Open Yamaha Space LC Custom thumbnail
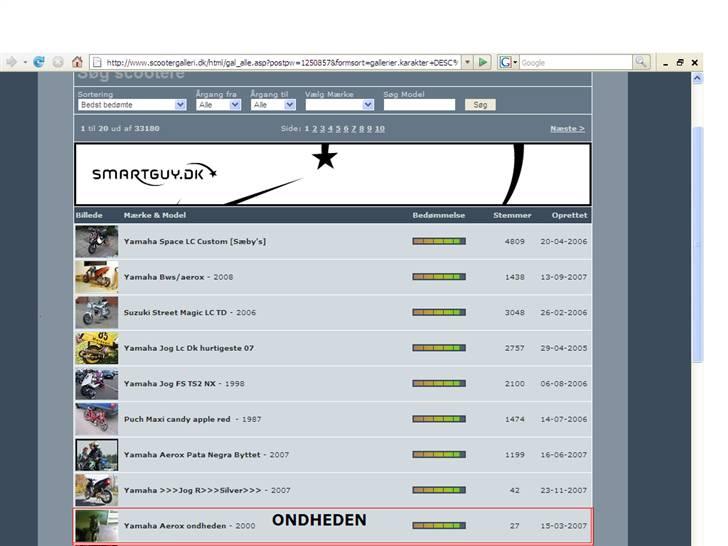This screenshot has height=546, width=728. click(96, 241)
